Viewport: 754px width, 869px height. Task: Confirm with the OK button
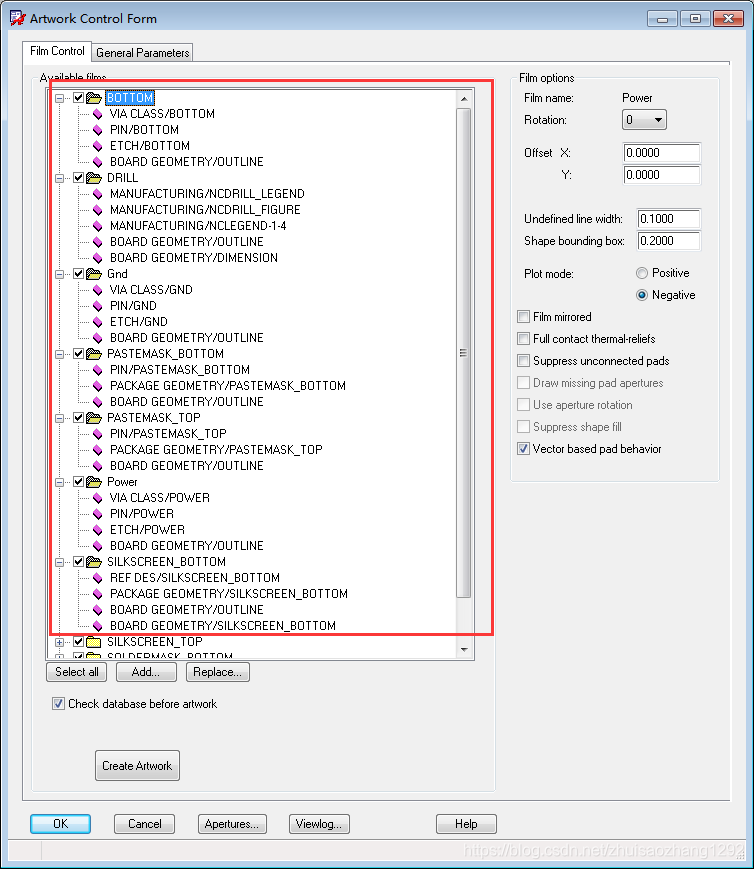tap(60, 824)
